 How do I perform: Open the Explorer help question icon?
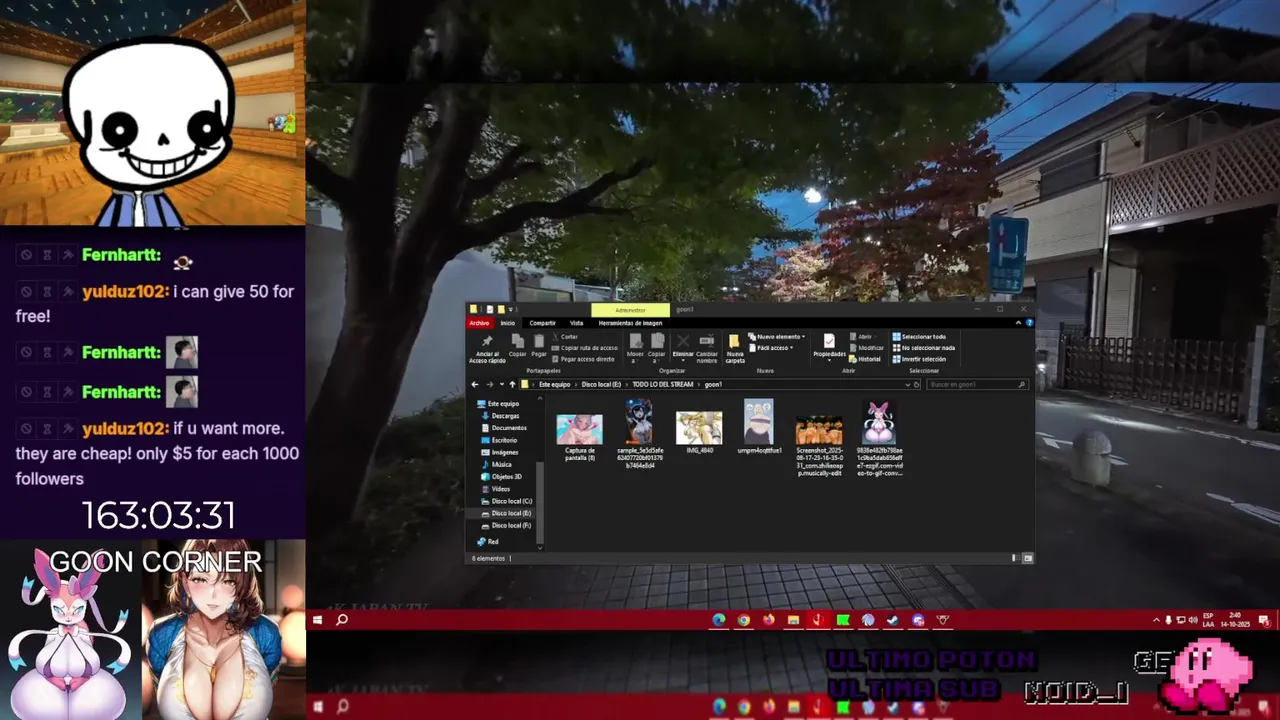pyautogui.click(x=1029, y=323)
